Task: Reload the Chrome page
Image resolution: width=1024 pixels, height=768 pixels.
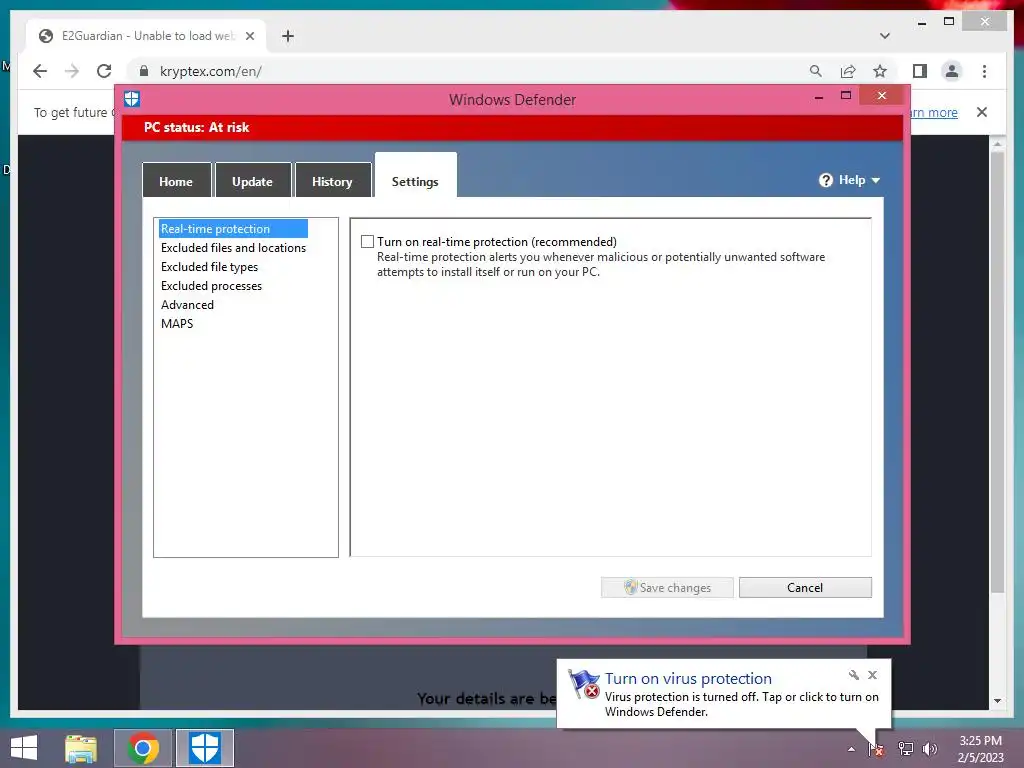Action: 104,71
